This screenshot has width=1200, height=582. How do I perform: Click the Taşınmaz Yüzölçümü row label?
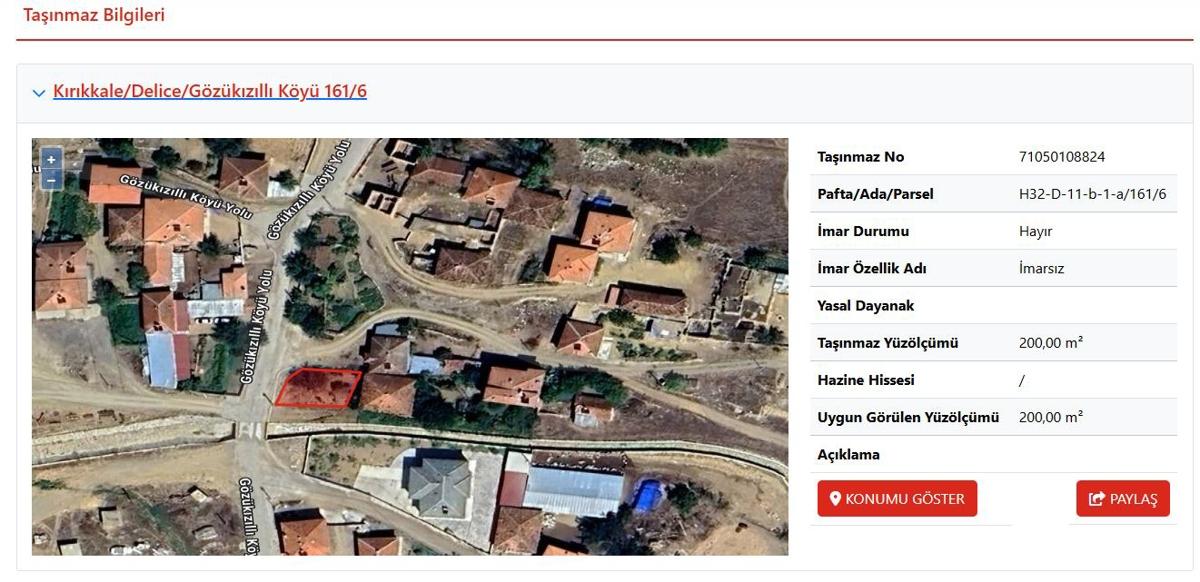[x=887, y=343]
